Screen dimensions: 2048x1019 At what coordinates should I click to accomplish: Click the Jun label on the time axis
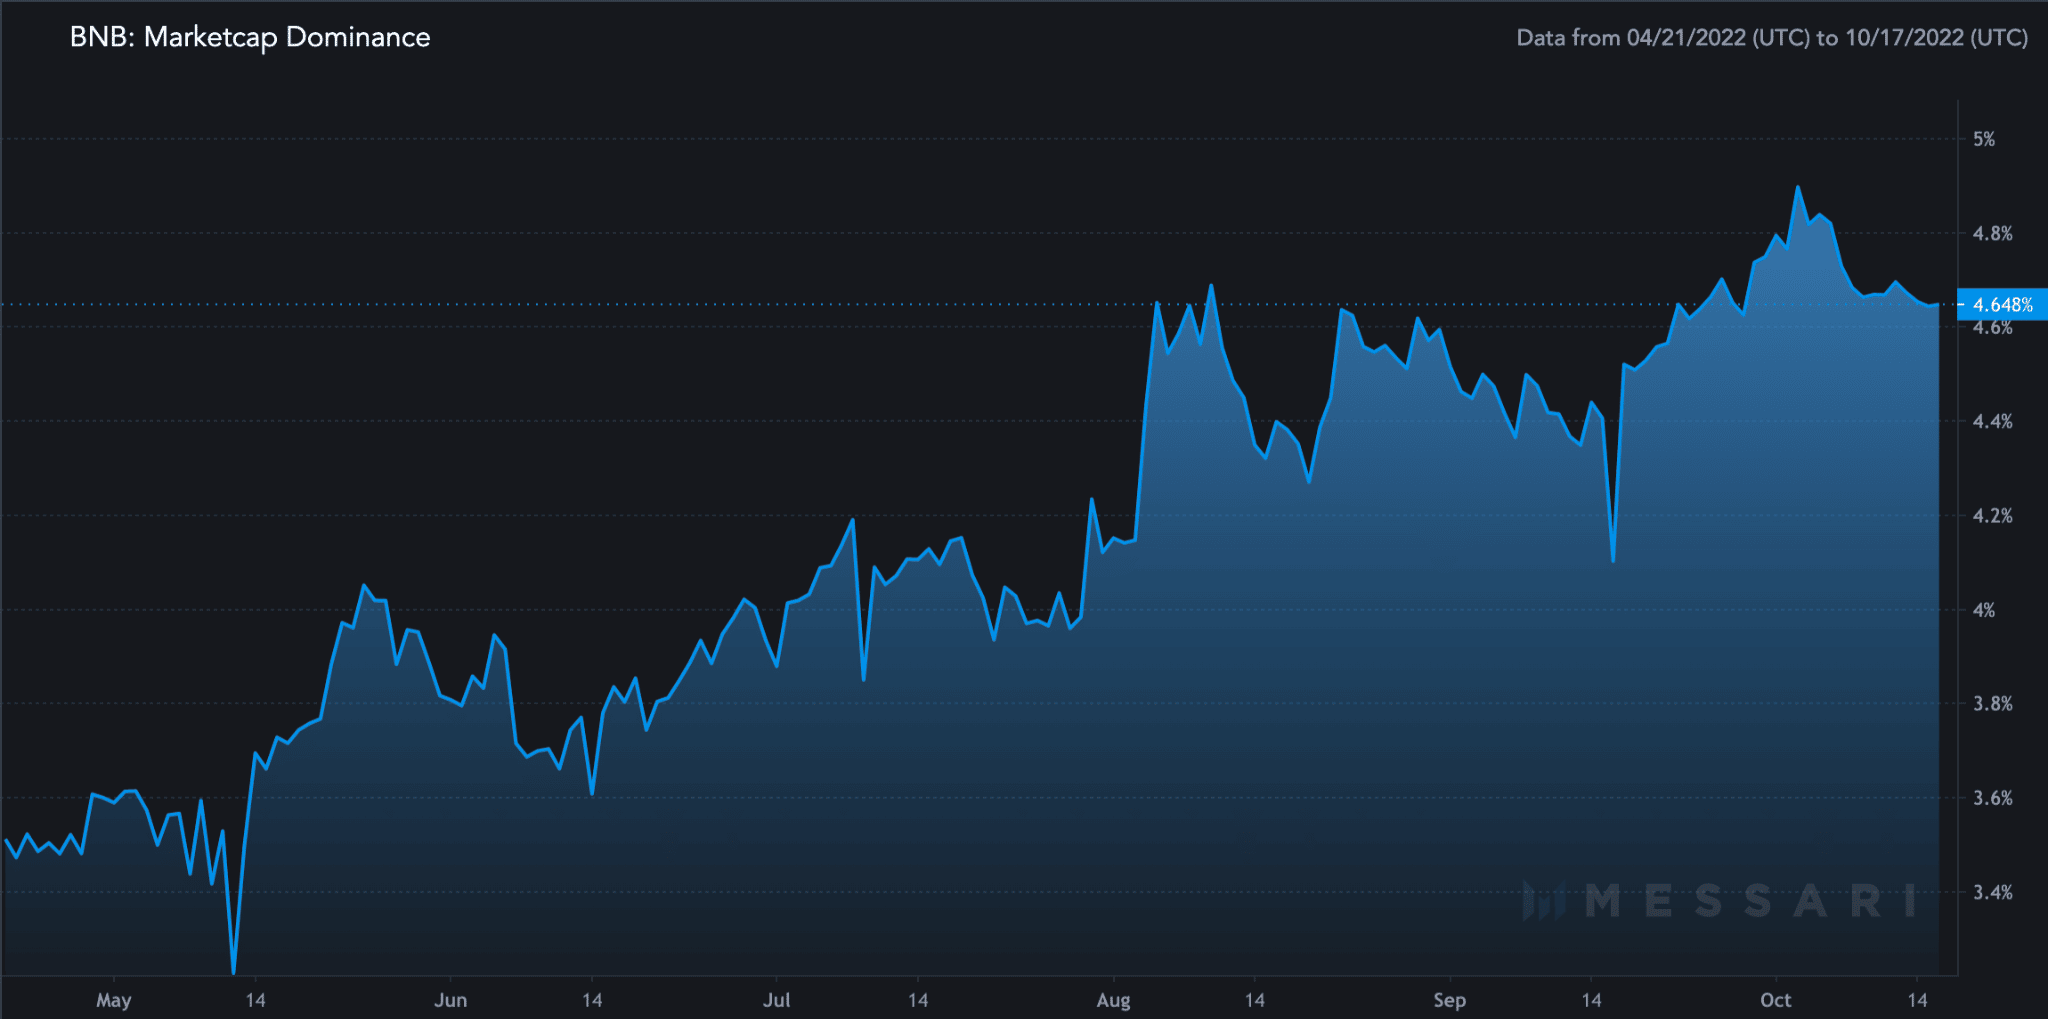[451, 1000]
